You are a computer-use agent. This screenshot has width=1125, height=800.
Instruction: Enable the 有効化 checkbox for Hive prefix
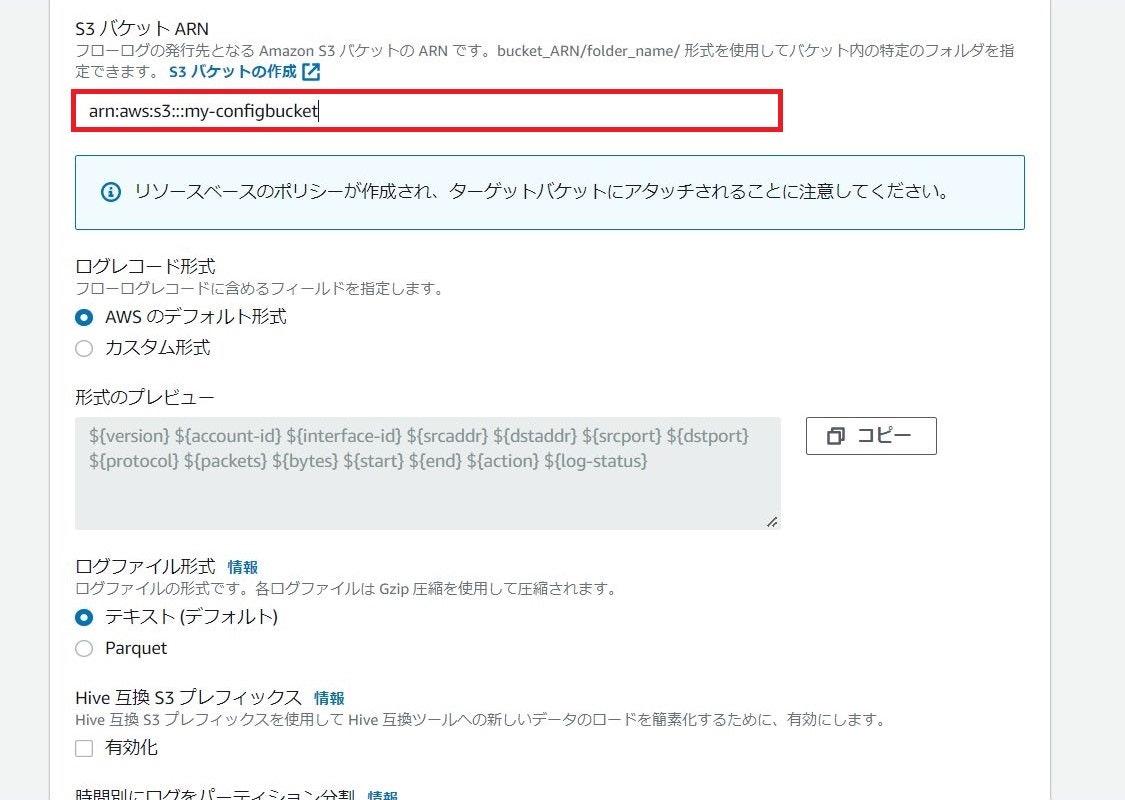(84, 748)
